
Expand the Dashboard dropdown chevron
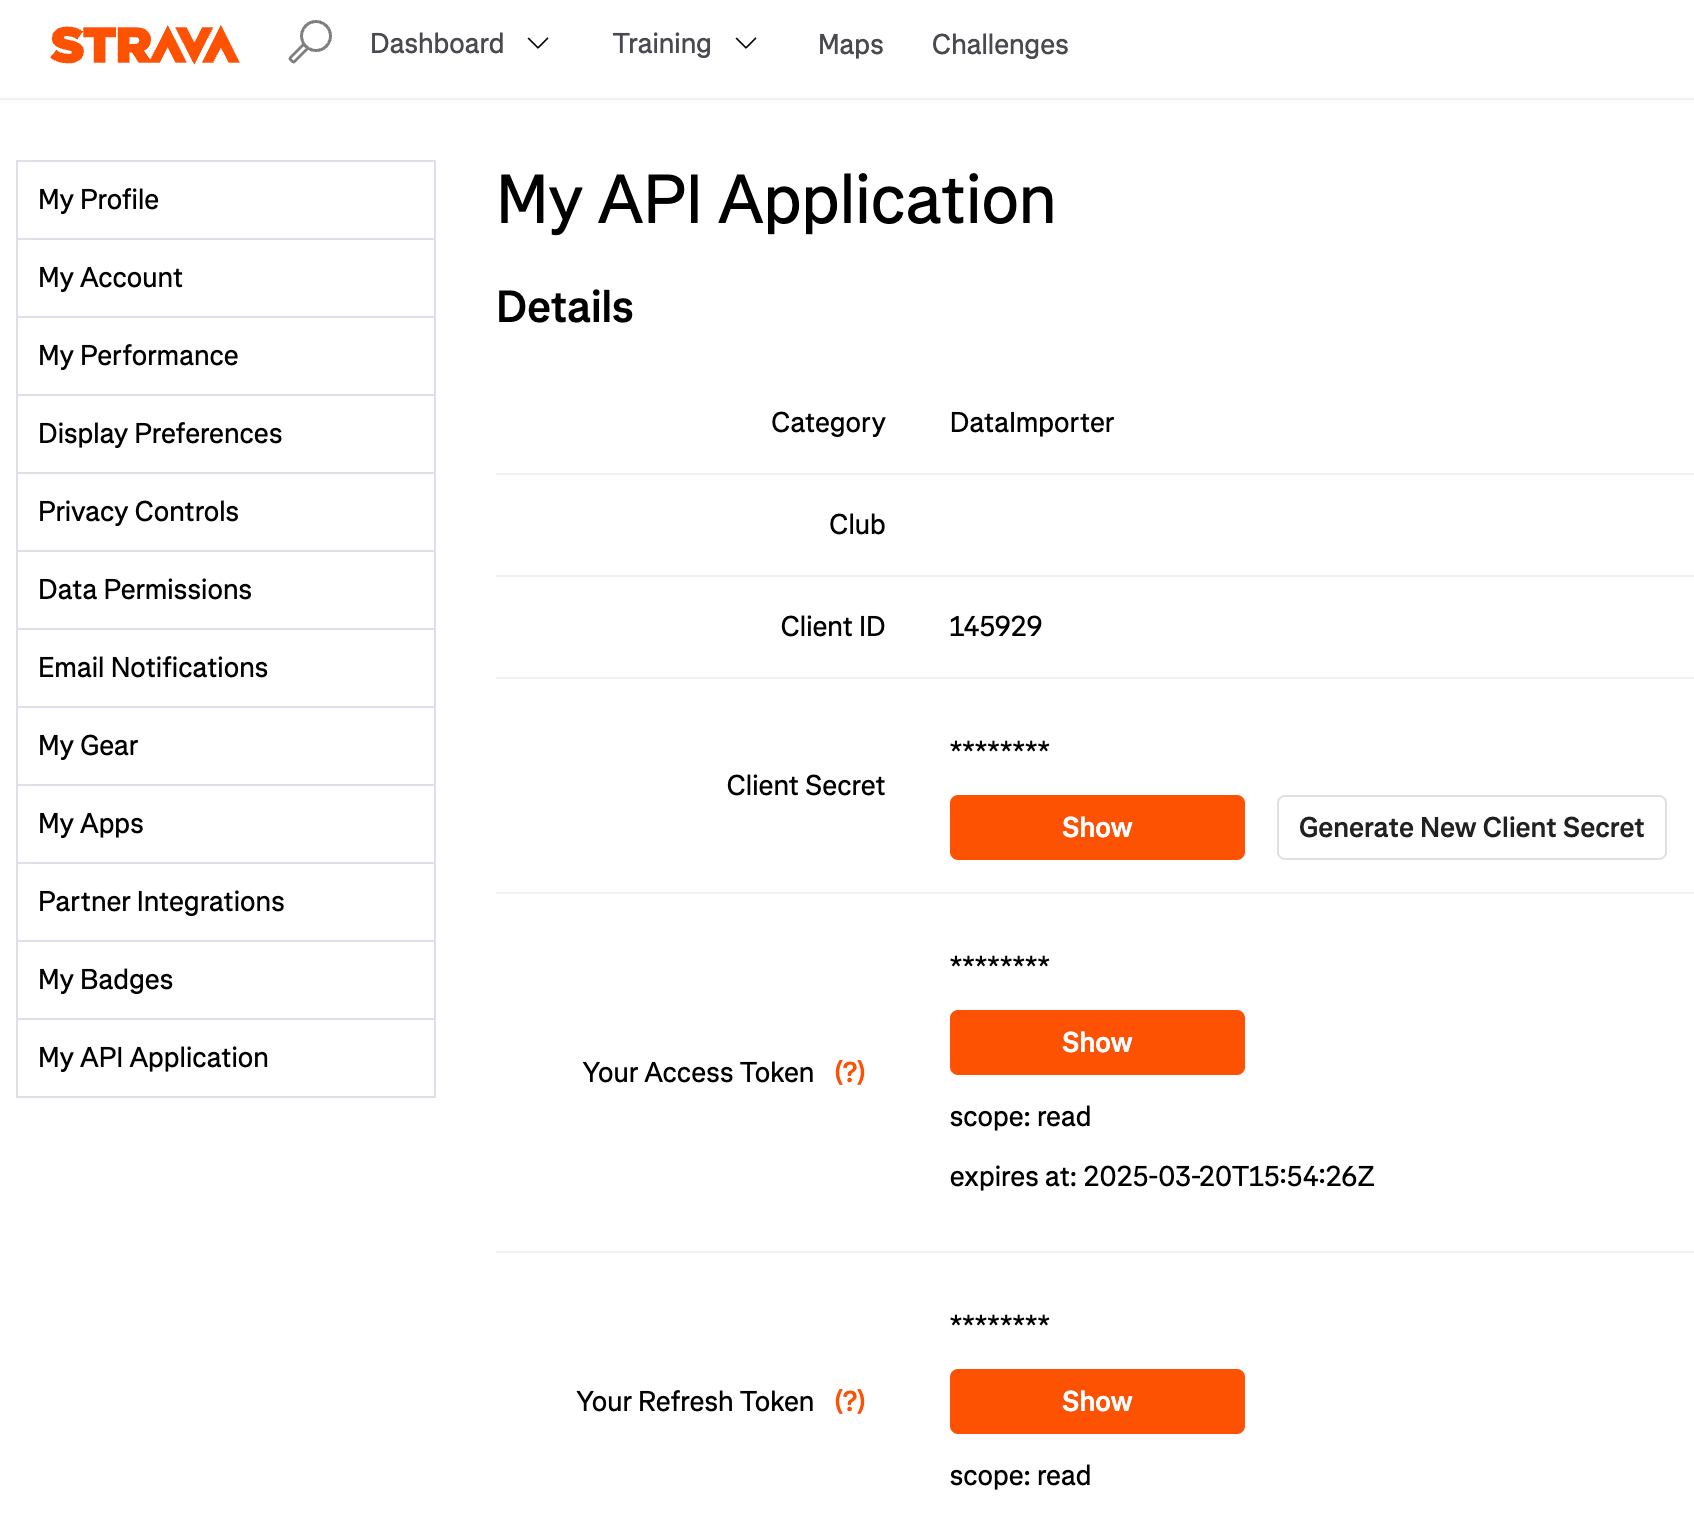click(x=538, y=43)
